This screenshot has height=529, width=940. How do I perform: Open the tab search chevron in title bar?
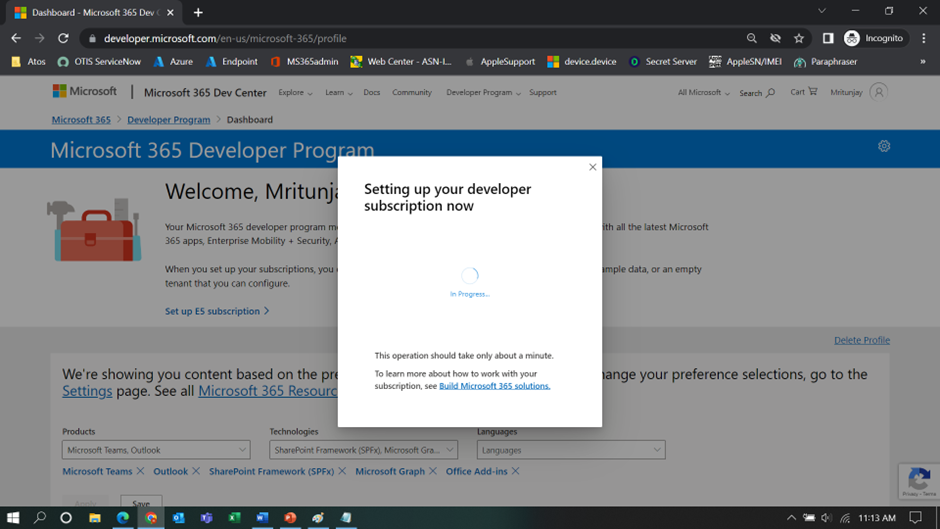click(x=822, y=11)
